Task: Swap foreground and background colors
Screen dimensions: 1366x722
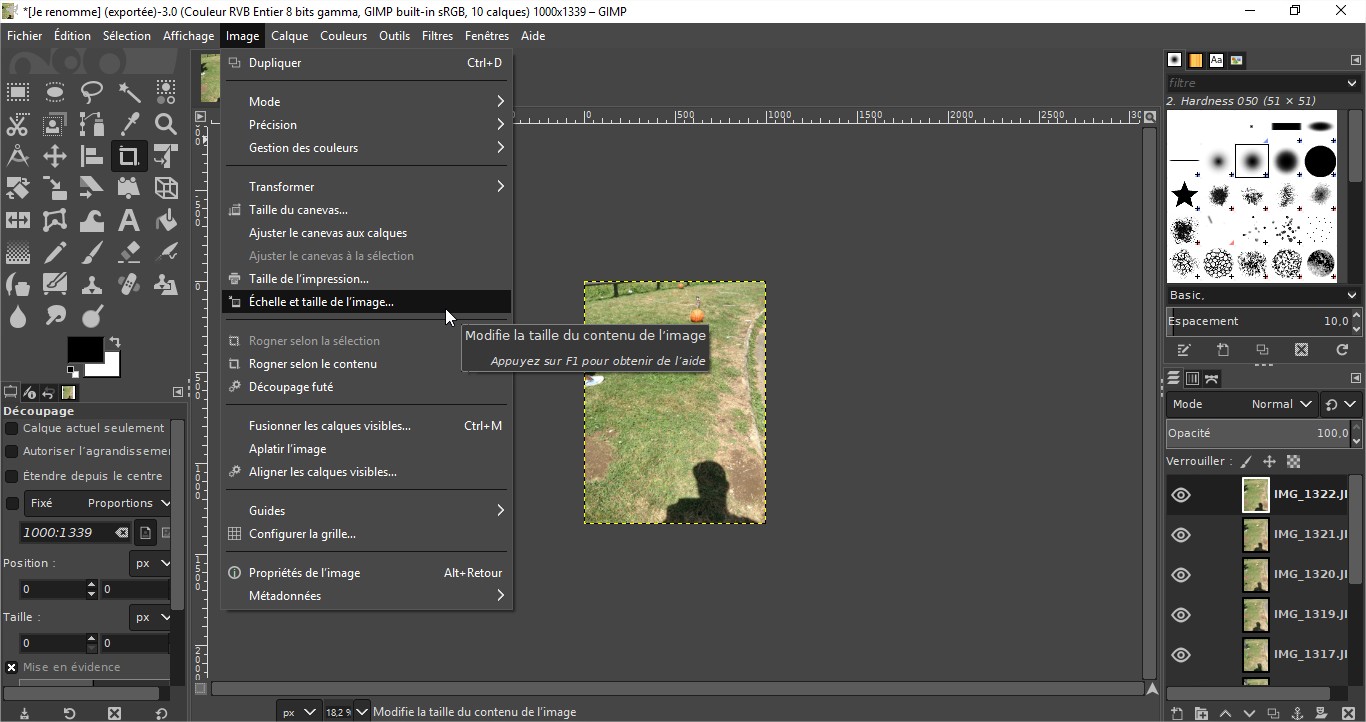Action: click(x=115, y=342)
